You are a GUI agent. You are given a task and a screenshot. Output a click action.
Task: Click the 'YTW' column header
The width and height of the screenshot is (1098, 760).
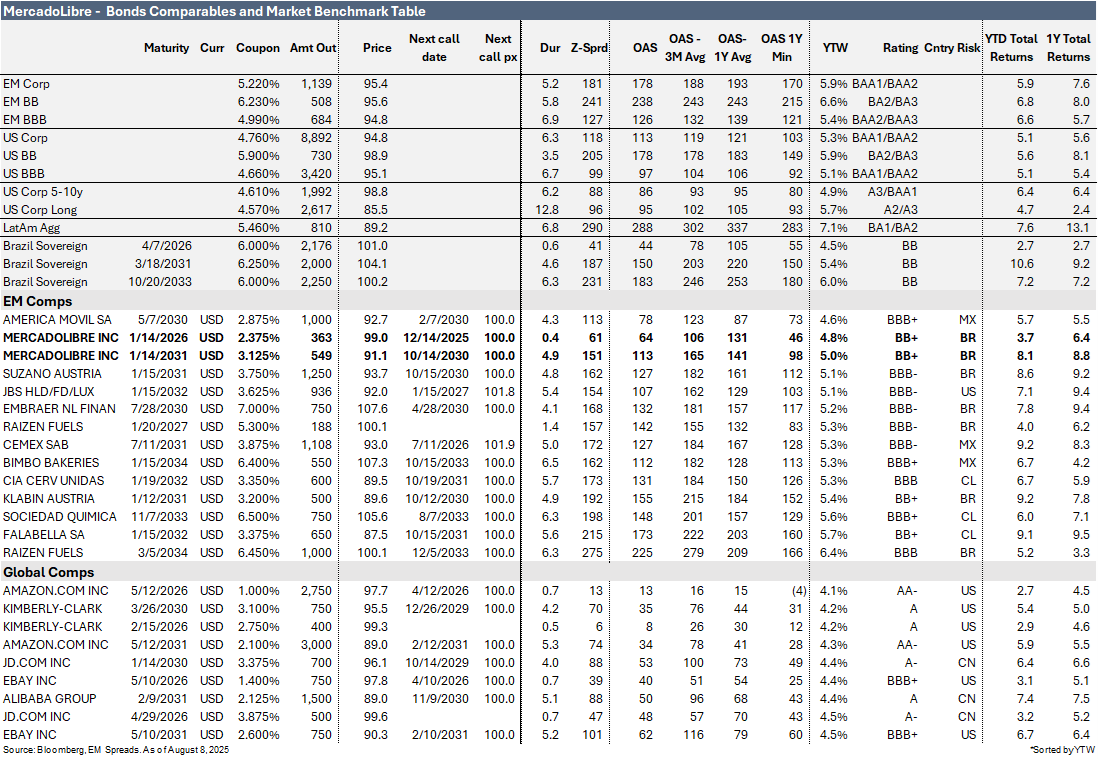[835, 48]
